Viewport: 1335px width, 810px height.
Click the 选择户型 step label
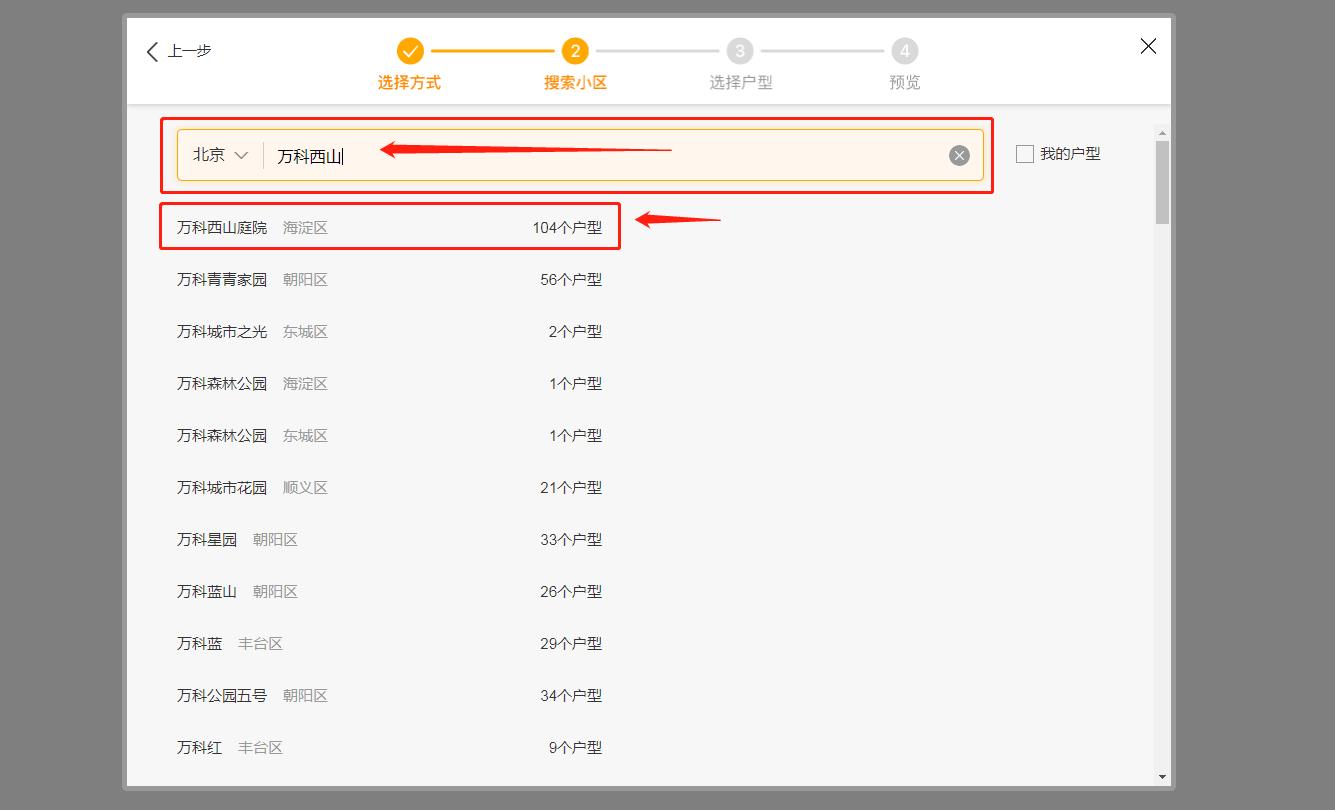741,82
